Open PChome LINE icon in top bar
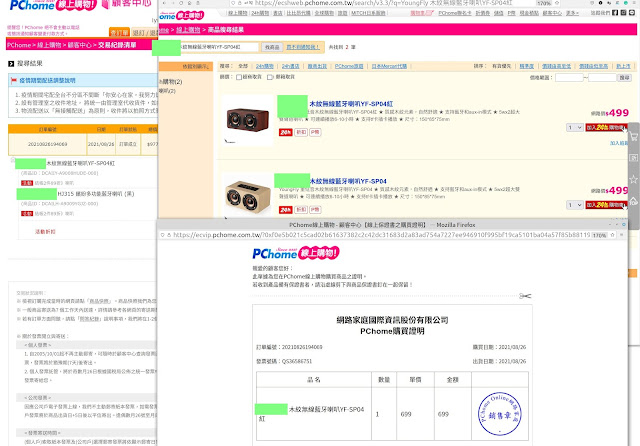 tap(632, 13)
